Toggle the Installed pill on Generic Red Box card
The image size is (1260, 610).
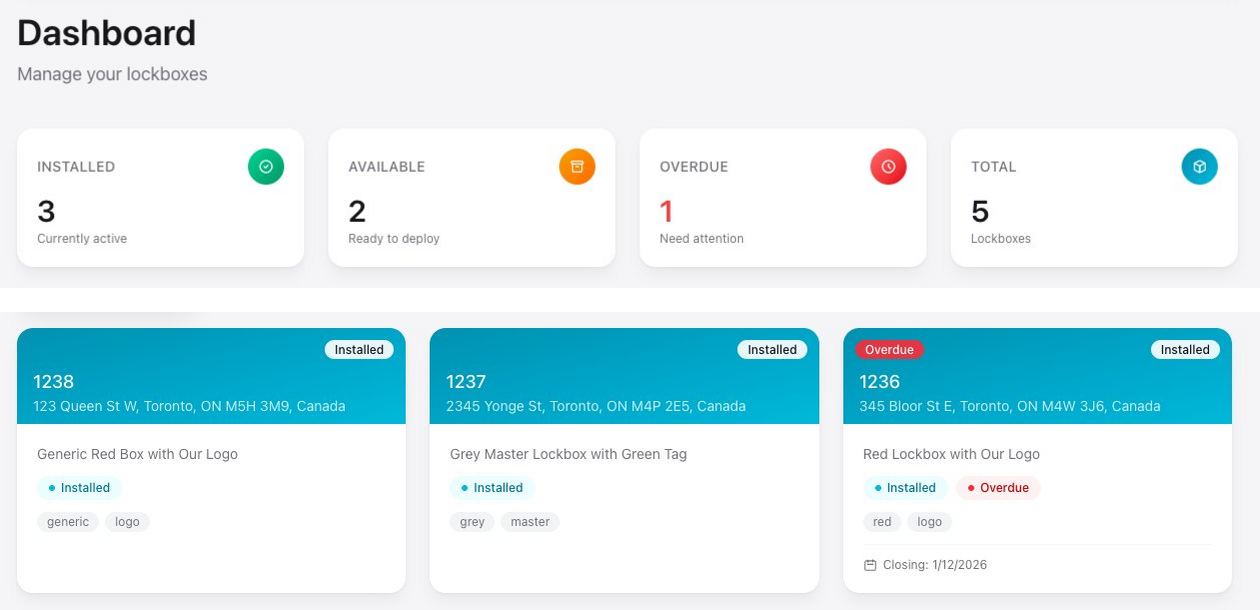click(79, 488)
